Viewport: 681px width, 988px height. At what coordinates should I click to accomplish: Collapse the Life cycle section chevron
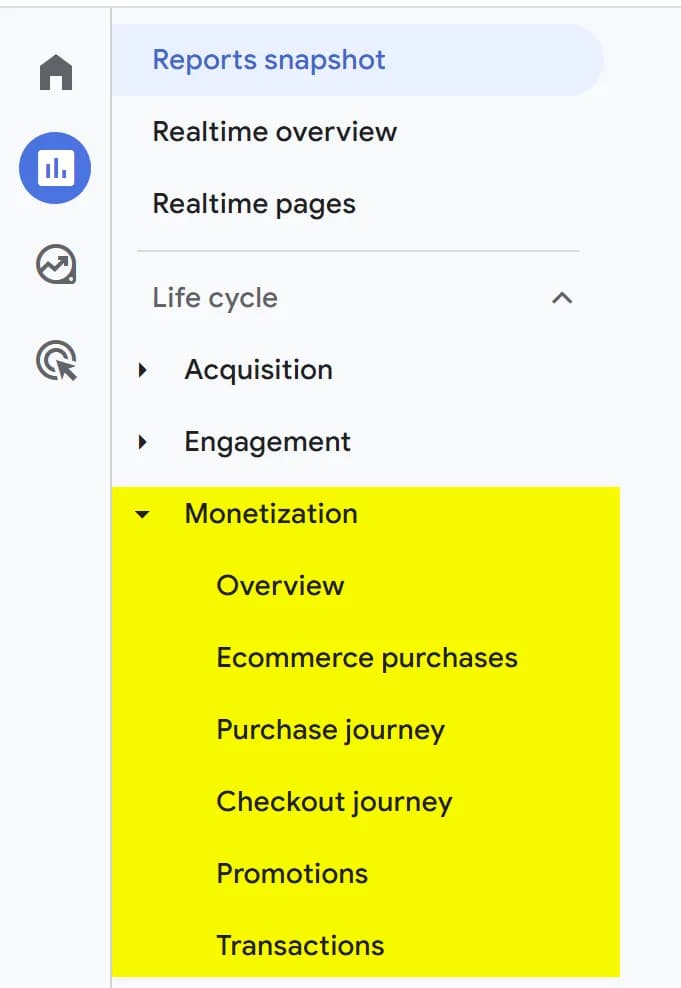pyautogui.click(x=562, y=297)
